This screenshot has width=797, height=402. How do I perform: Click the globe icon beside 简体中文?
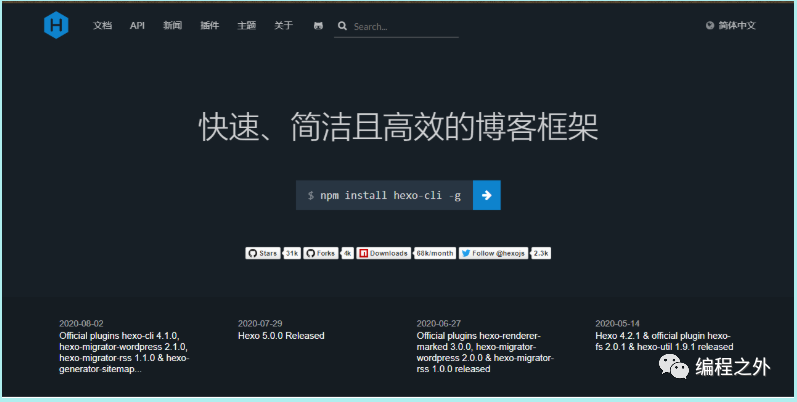coord(710,25)
